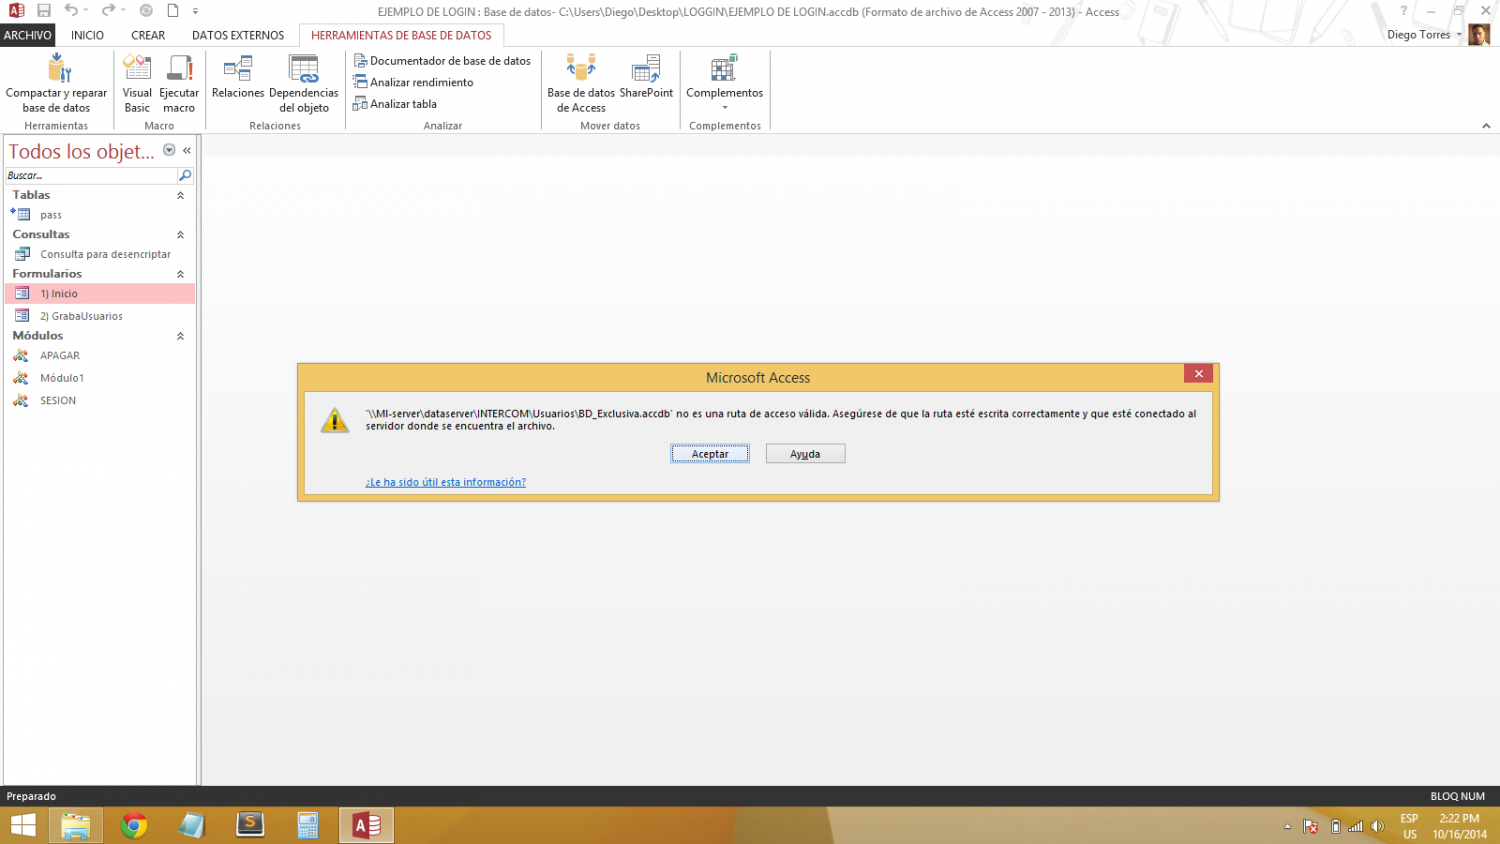1500x844 pixels.
Task: Collapse the Módulos group
Action: [180, 336]
